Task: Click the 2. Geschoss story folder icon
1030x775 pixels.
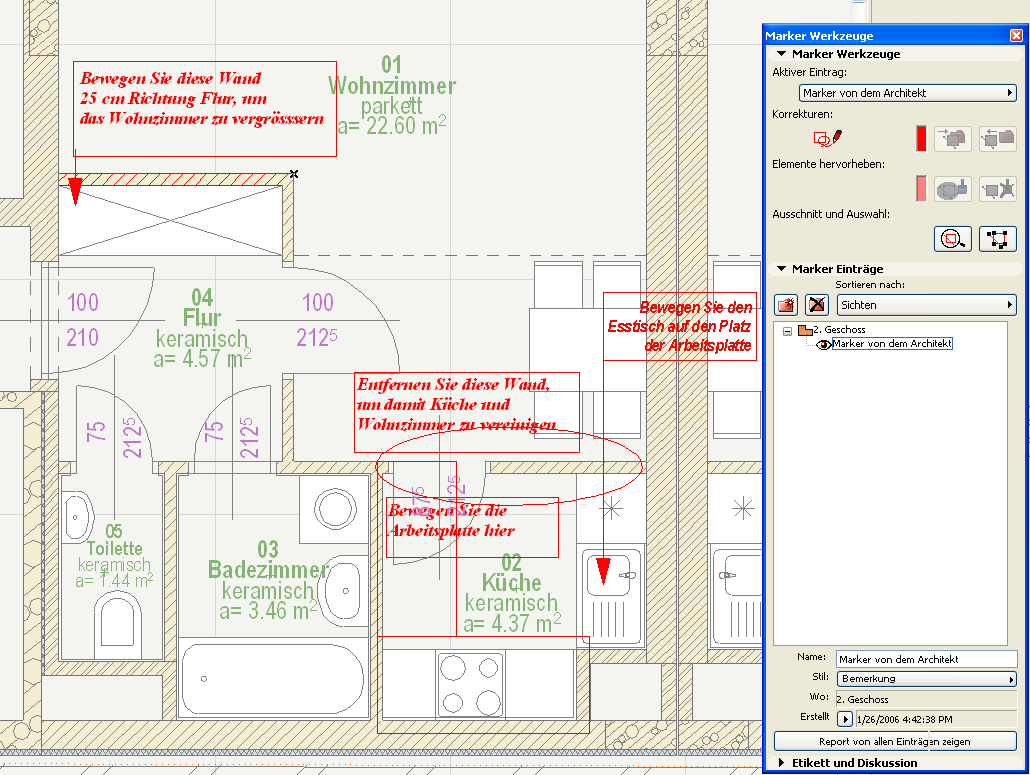Action: point(805,330)
